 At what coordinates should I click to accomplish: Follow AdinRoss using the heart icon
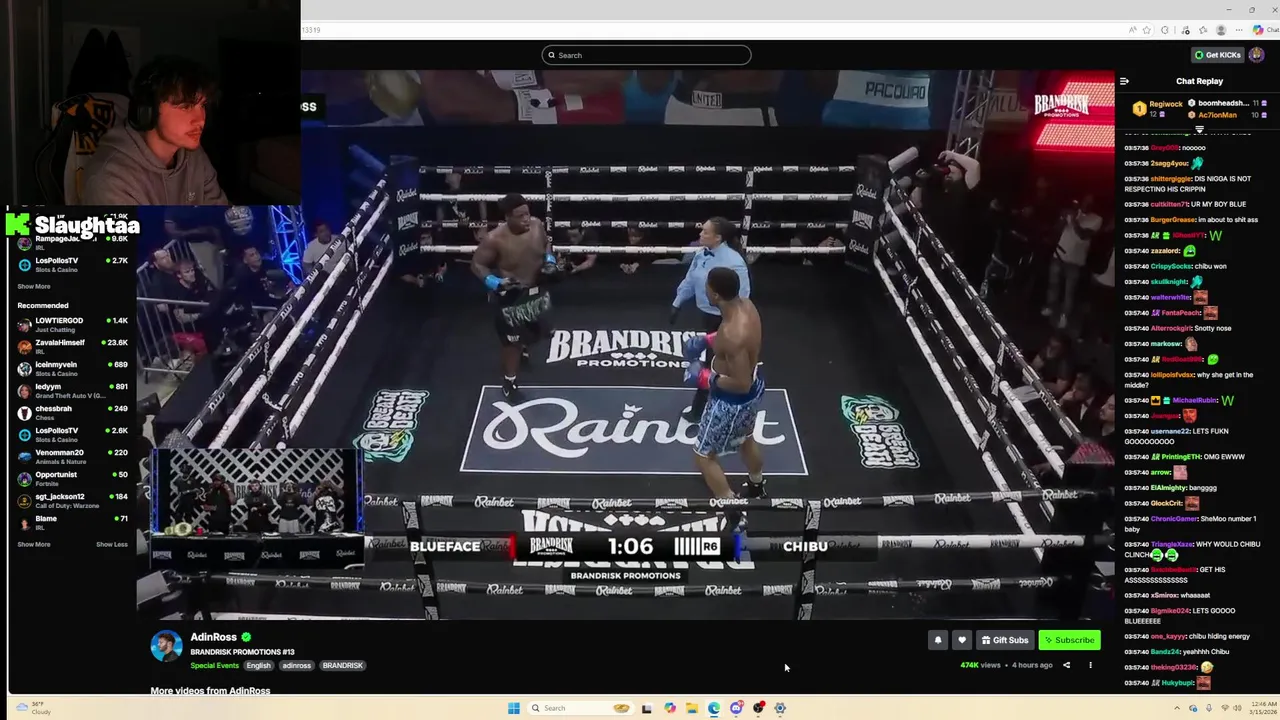pyautogui.click(x=962, y=640)
